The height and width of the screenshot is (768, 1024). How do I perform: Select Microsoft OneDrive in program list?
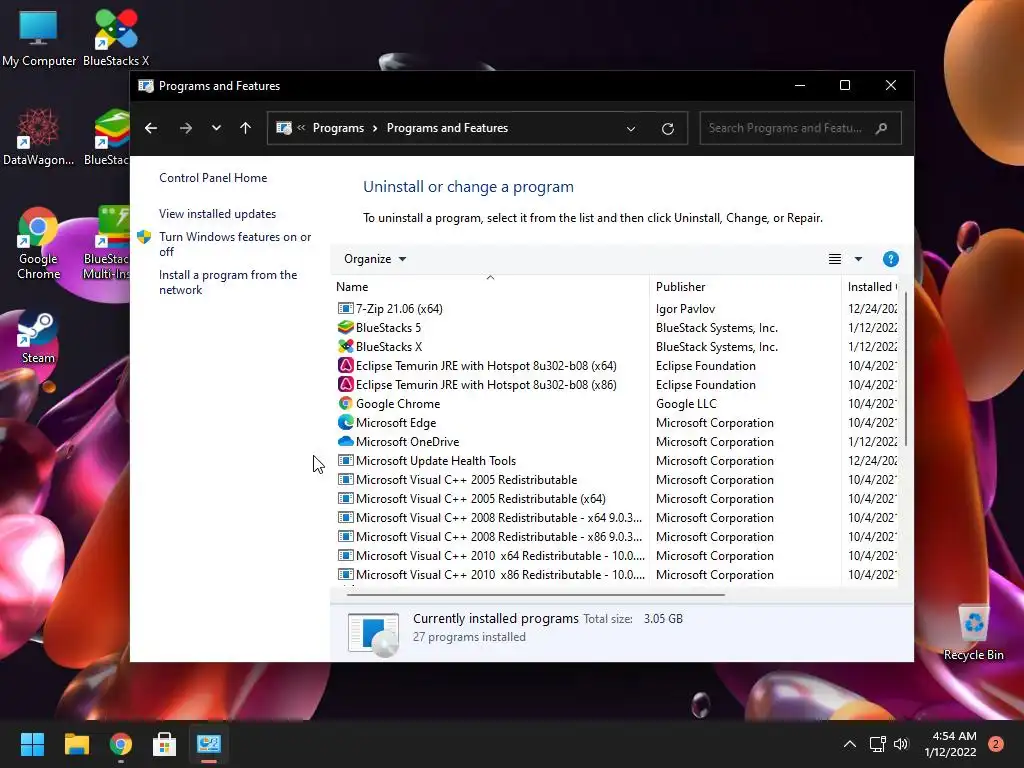point(408,441)
